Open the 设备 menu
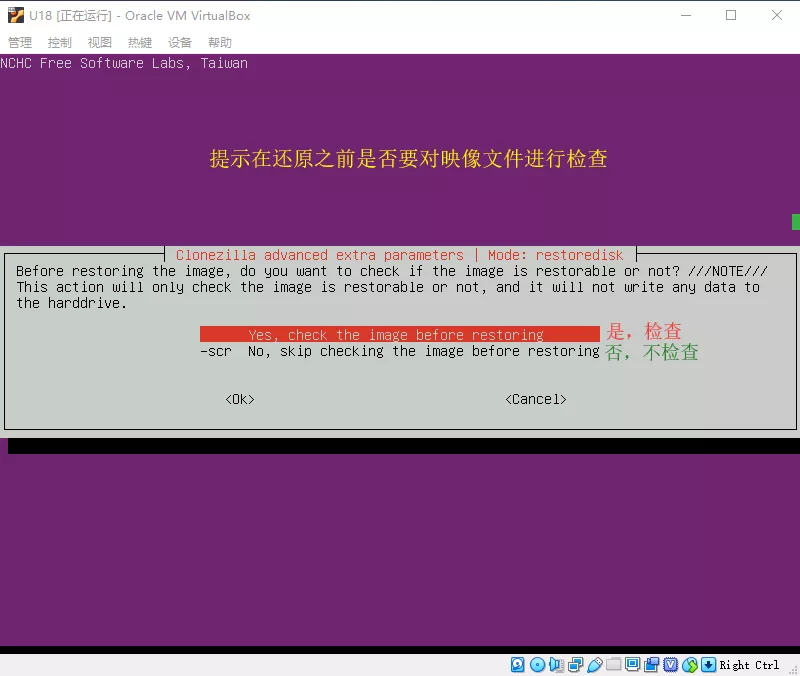 pyautogui.click(x=180, y=42)
